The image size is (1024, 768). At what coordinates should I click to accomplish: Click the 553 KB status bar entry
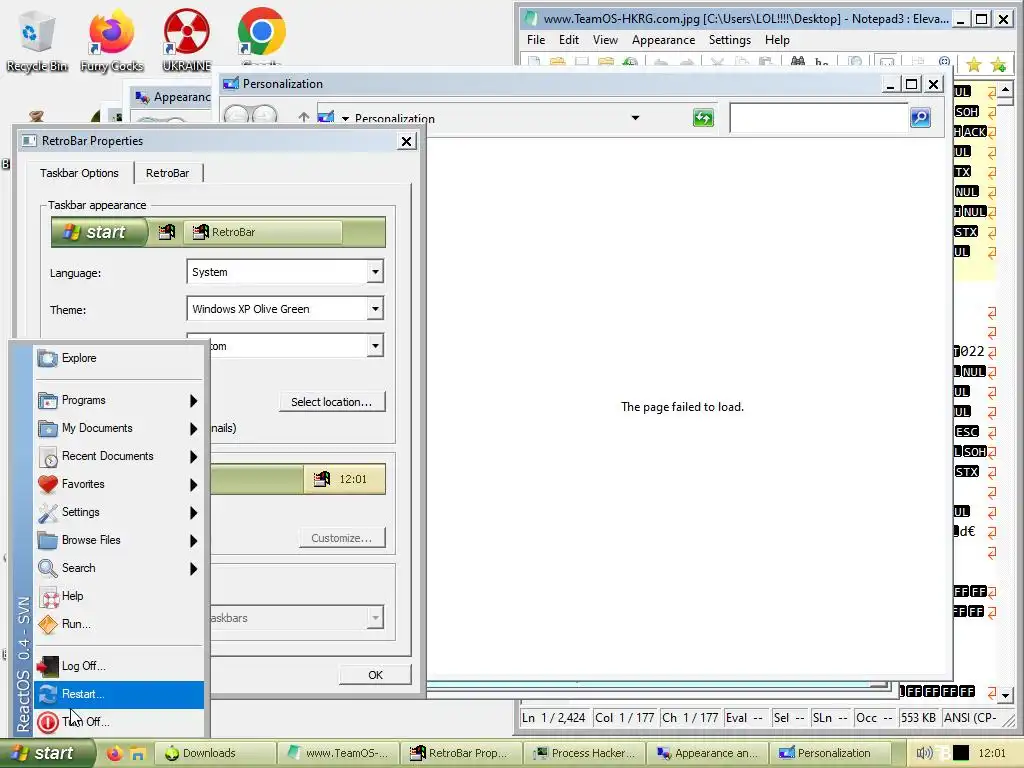(918, 718)
